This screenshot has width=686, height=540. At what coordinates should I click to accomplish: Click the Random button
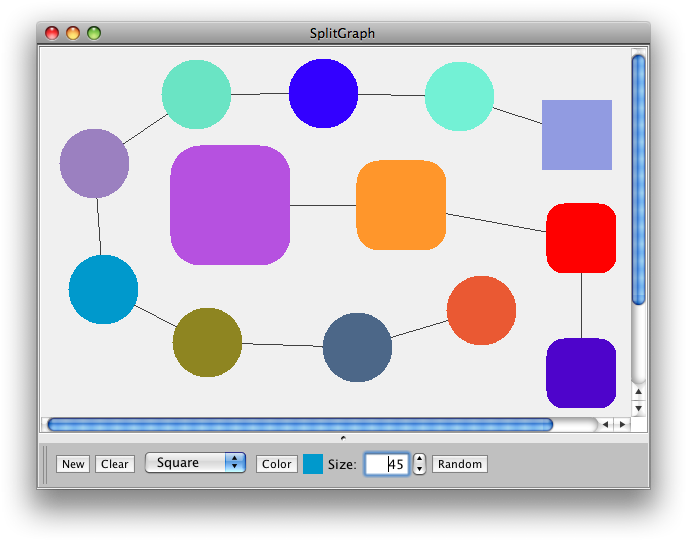click(x=460, y=464)
